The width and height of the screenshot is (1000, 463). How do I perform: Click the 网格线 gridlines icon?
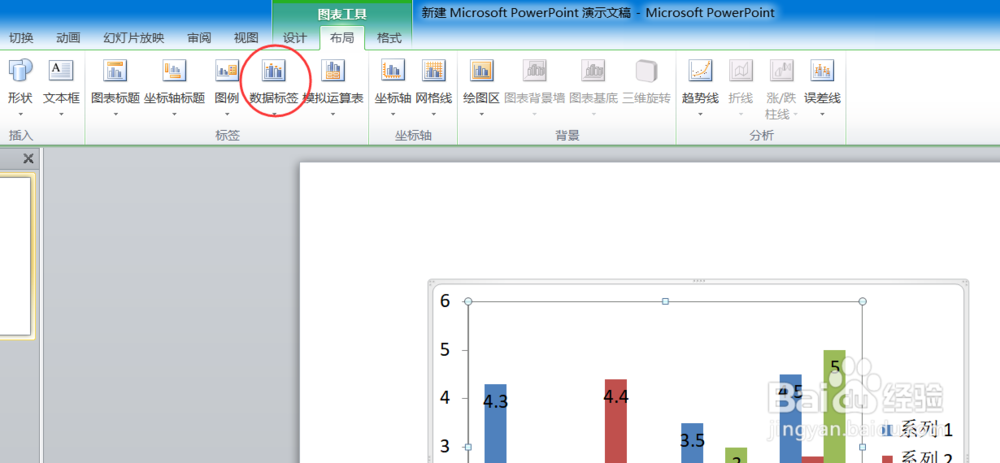tap(434, 70)
